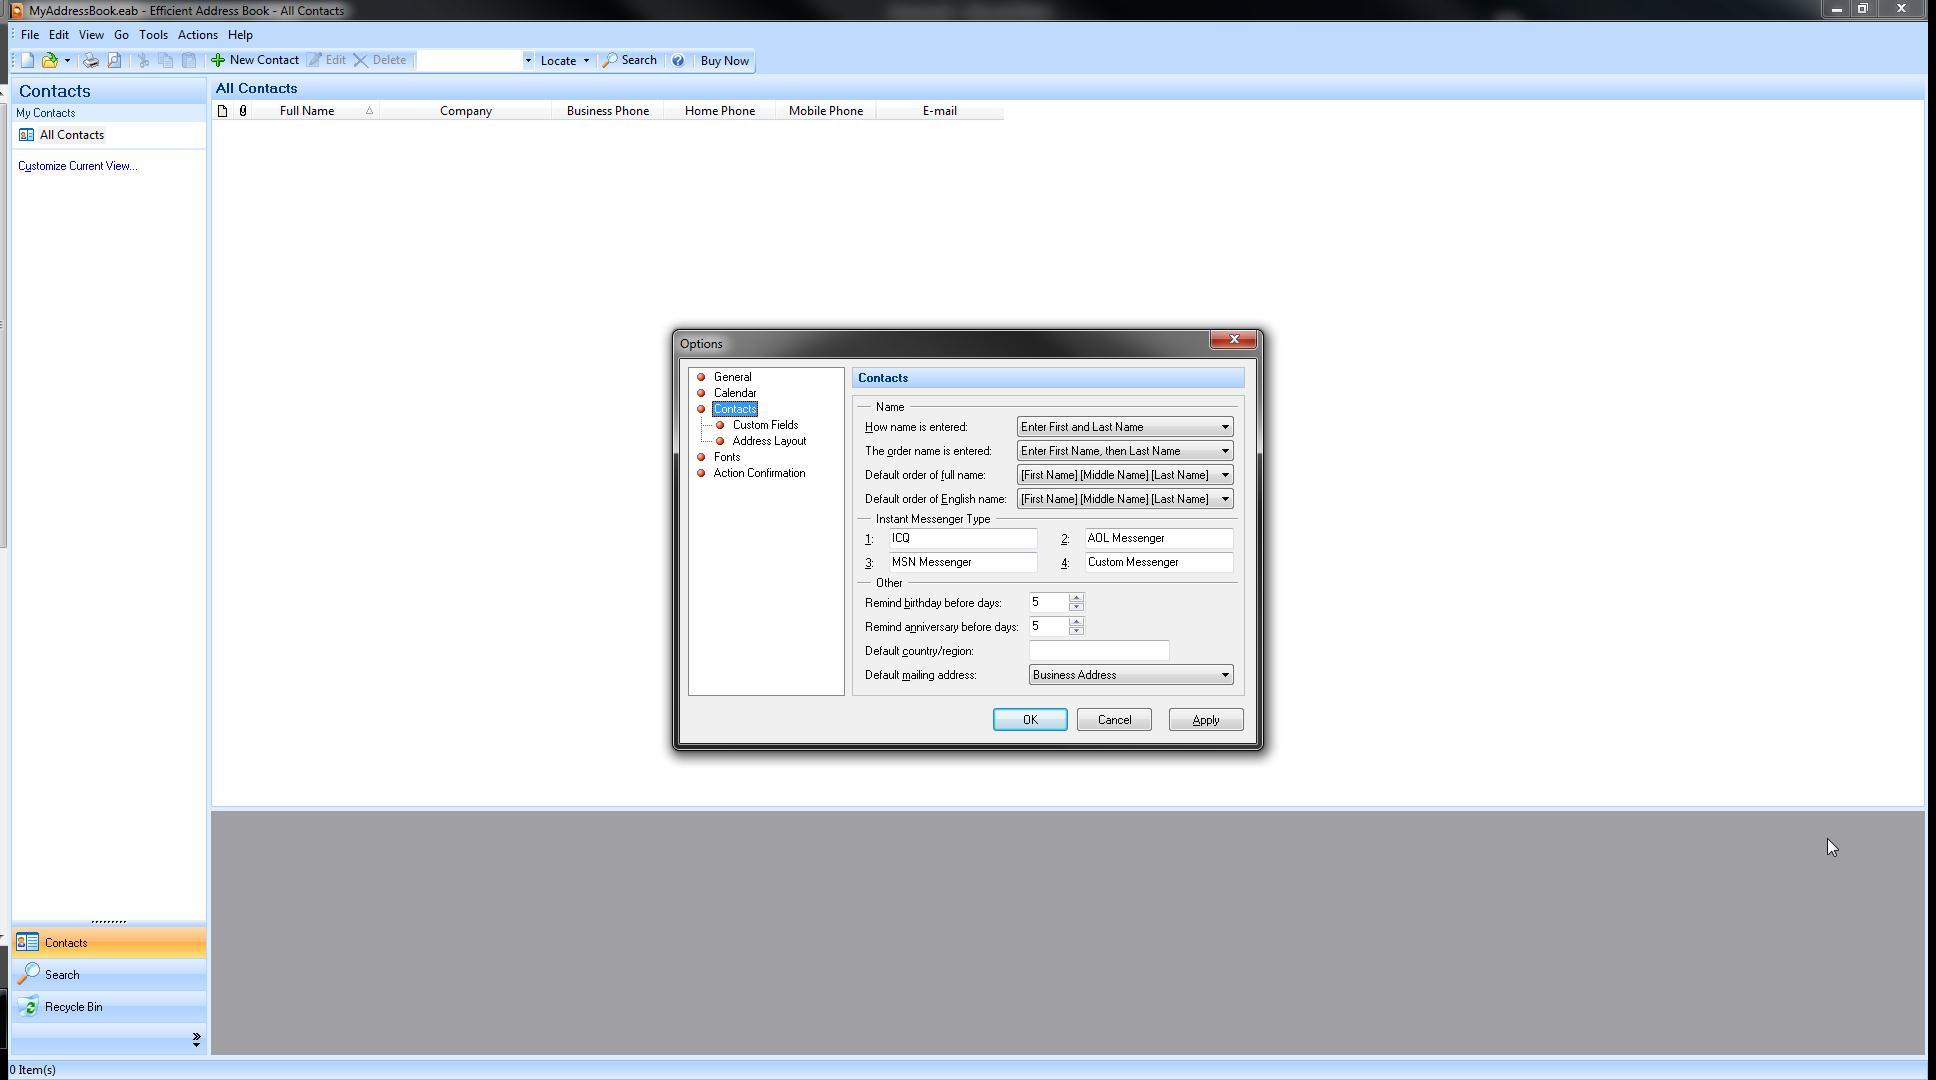Image resolution: width=1936 pixels, height=1080 pixels.
Task: Open Recycle Bin in the navigation pane
Action: coord(109,1007)
